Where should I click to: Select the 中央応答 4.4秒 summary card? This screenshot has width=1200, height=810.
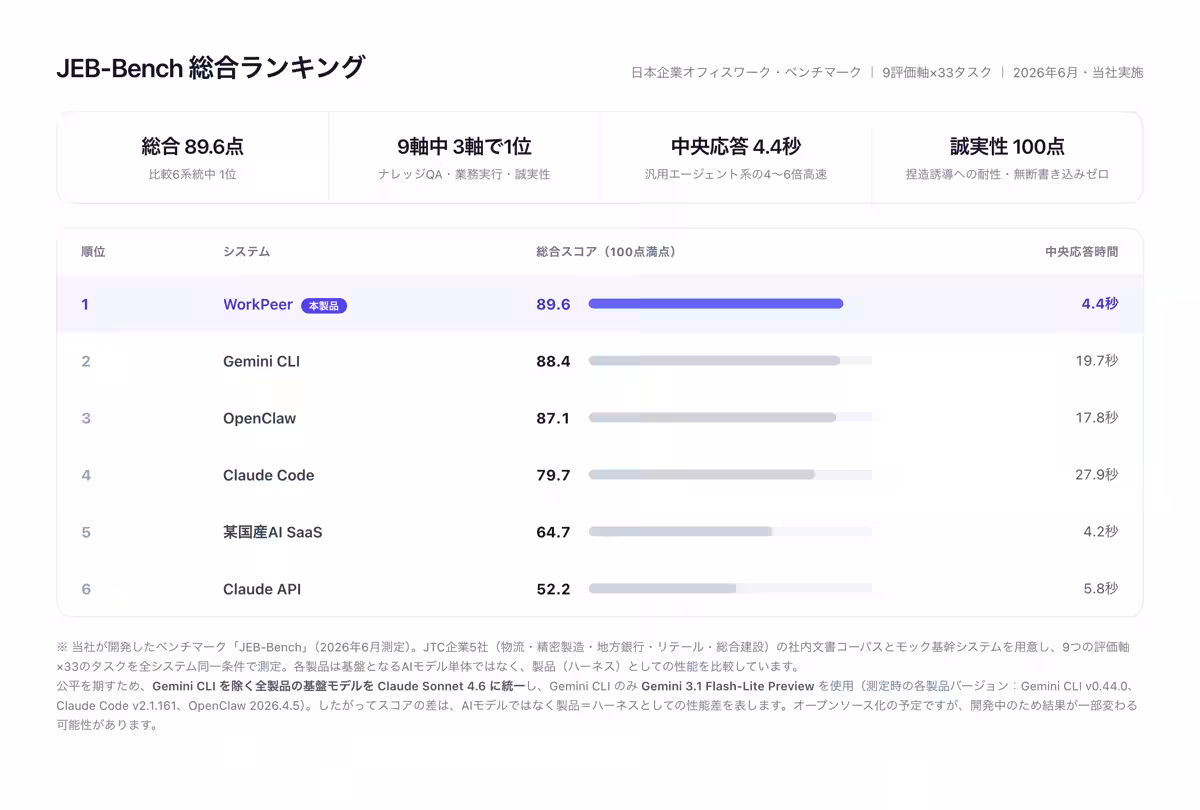coord(736,157)
